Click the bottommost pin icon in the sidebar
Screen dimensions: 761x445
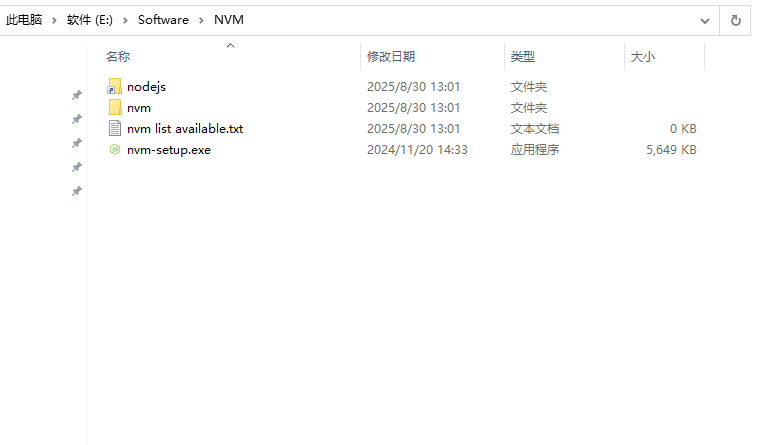tap(76, 191)
